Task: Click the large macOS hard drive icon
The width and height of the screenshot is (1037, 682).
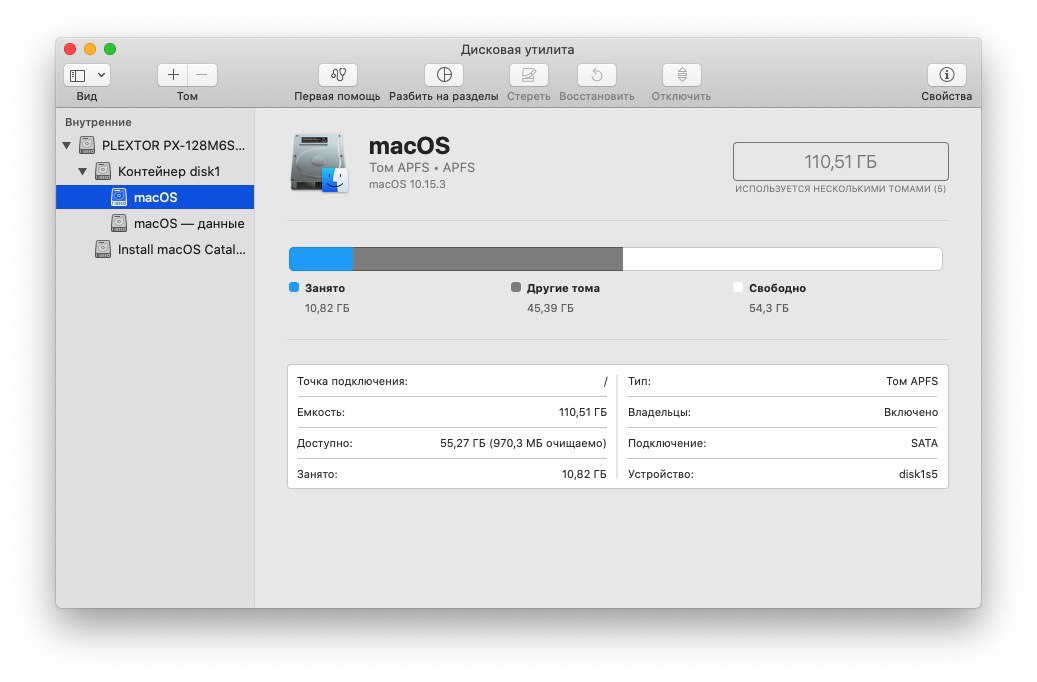Action: (x=319, y=163)
